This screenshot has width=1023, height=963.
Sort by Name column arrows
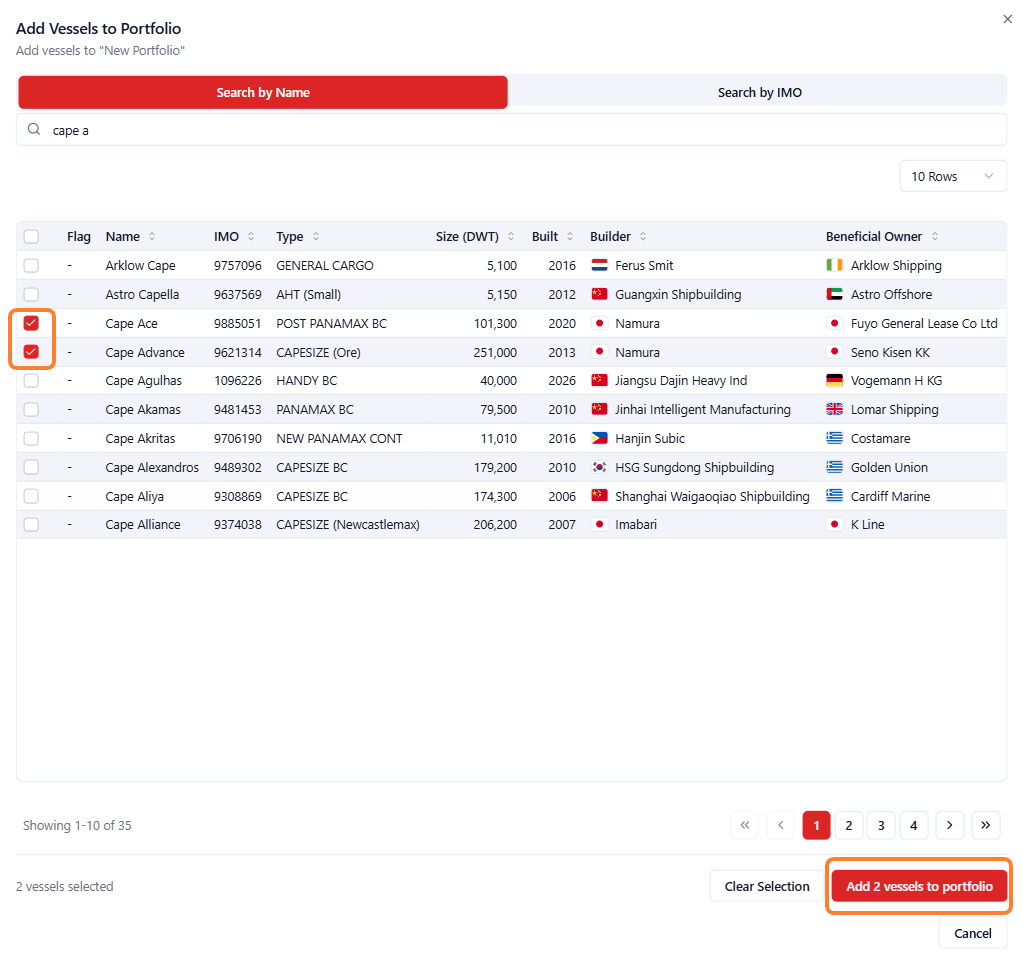click(x=152, y=236)
